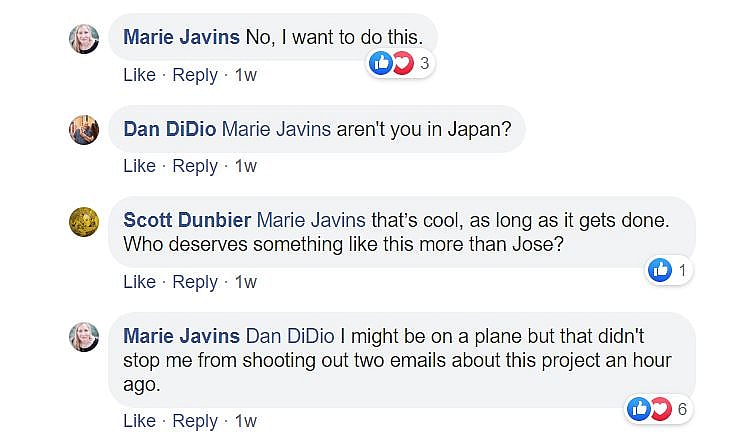Open reactions on Marie's plane comment

[x=657, y=408]
